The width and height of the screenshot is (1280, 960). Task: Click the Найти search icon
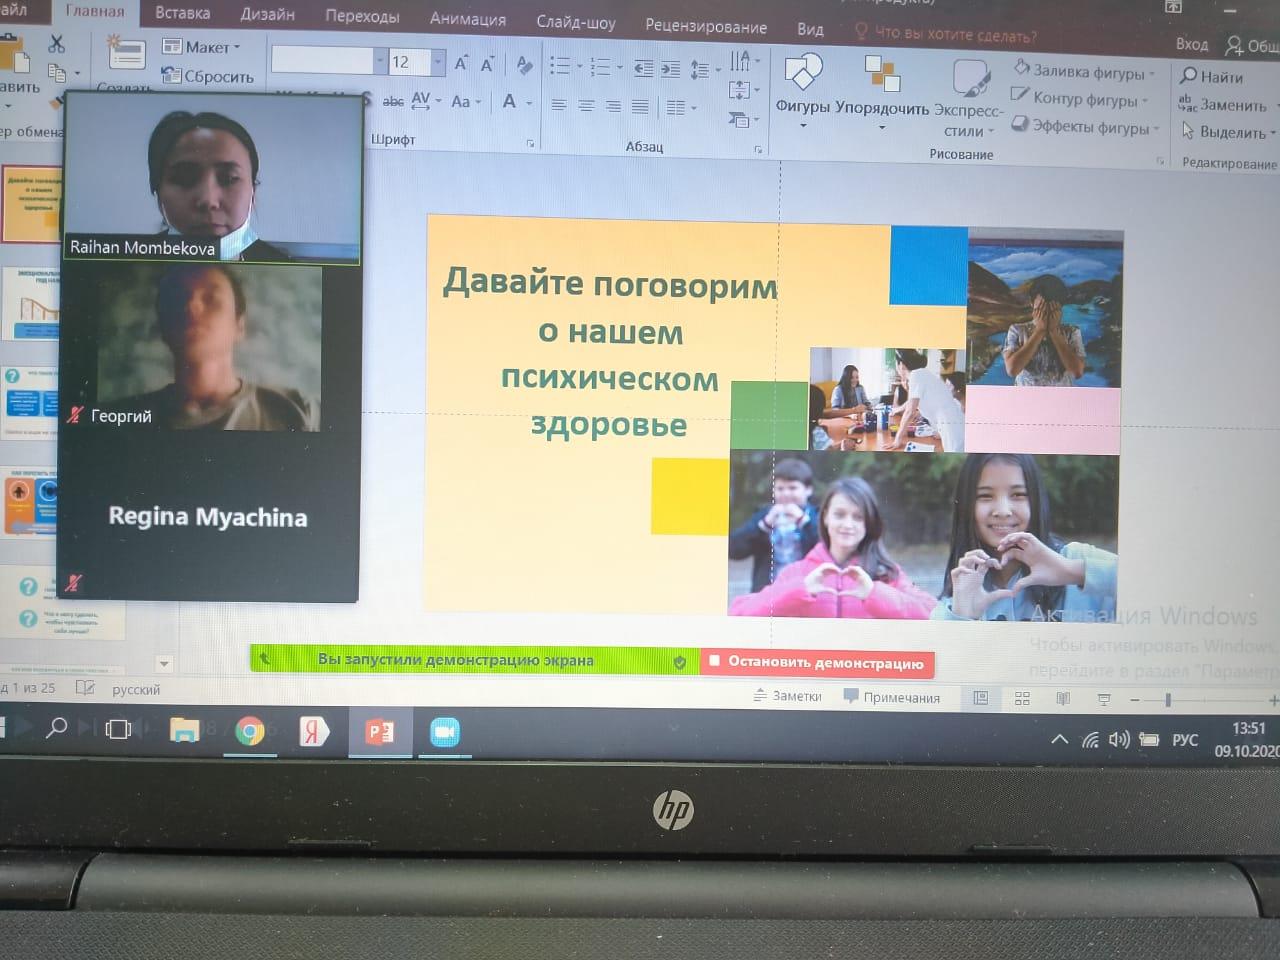[x=1211, y=77]
